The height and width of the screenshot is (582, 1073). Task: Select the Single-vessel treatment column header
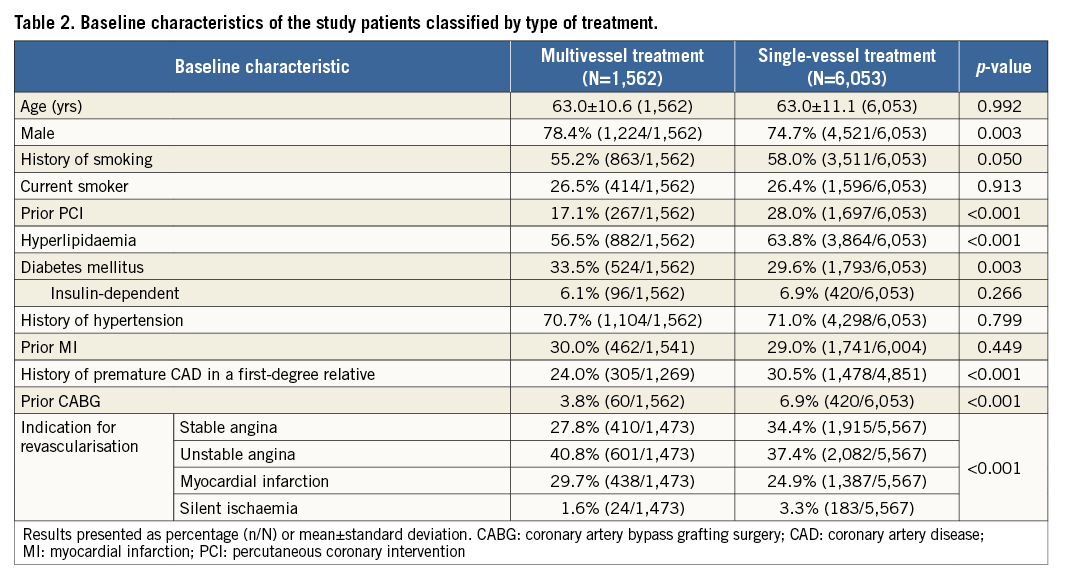click(x=845, y=67)
